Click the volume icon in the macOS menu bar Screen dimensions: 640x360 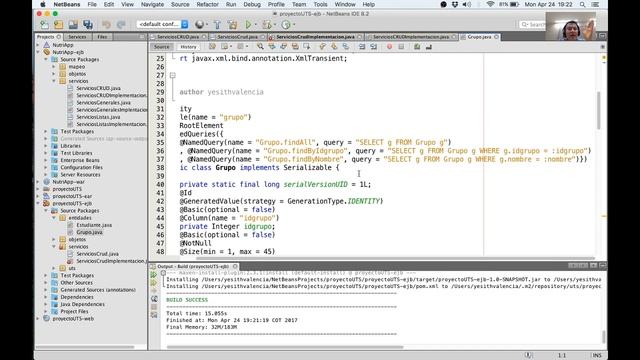point(467,4)
